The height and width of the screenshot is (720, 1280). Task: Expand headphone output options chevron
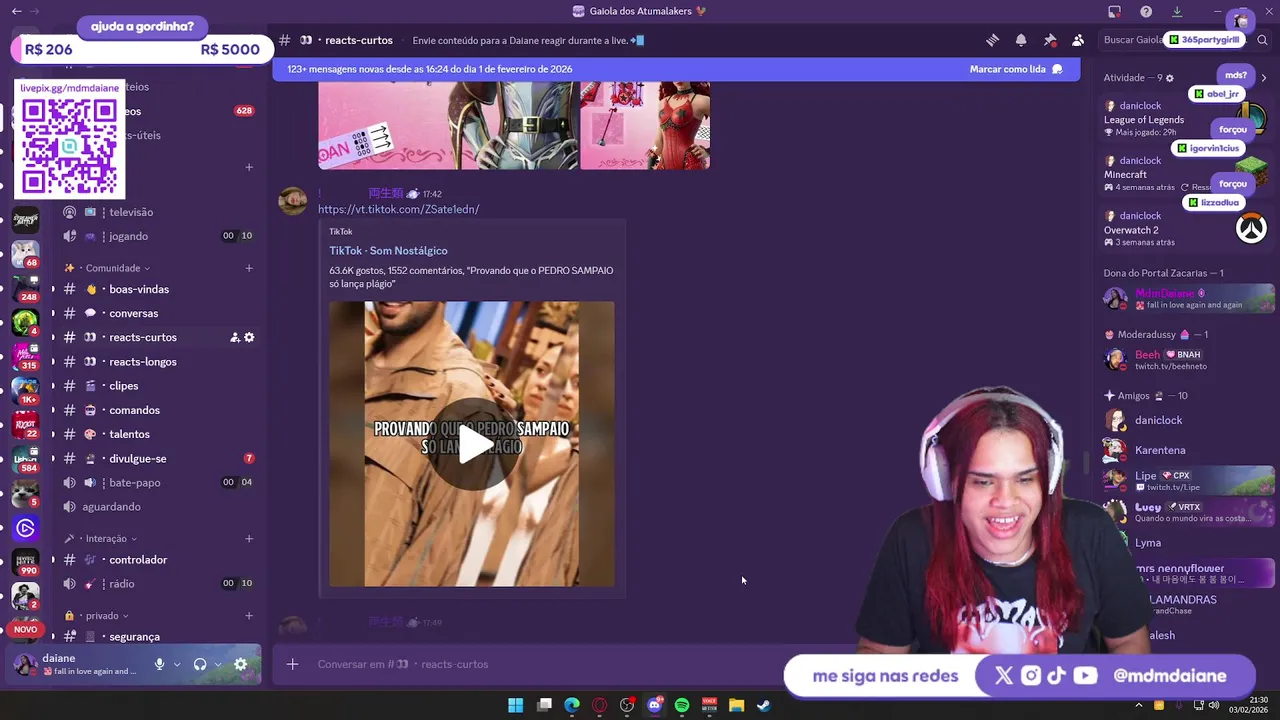click(x=218, y=664)
